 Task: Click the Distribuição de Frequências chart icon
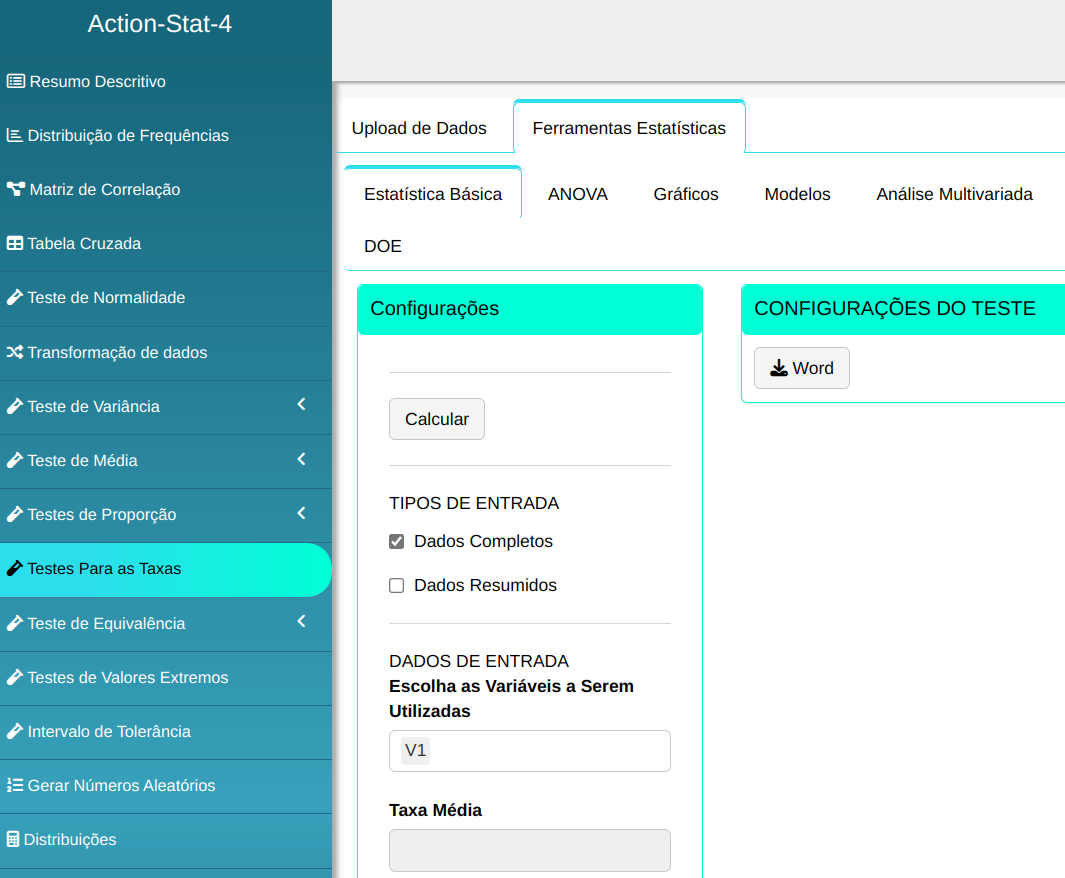coord(14,136)
